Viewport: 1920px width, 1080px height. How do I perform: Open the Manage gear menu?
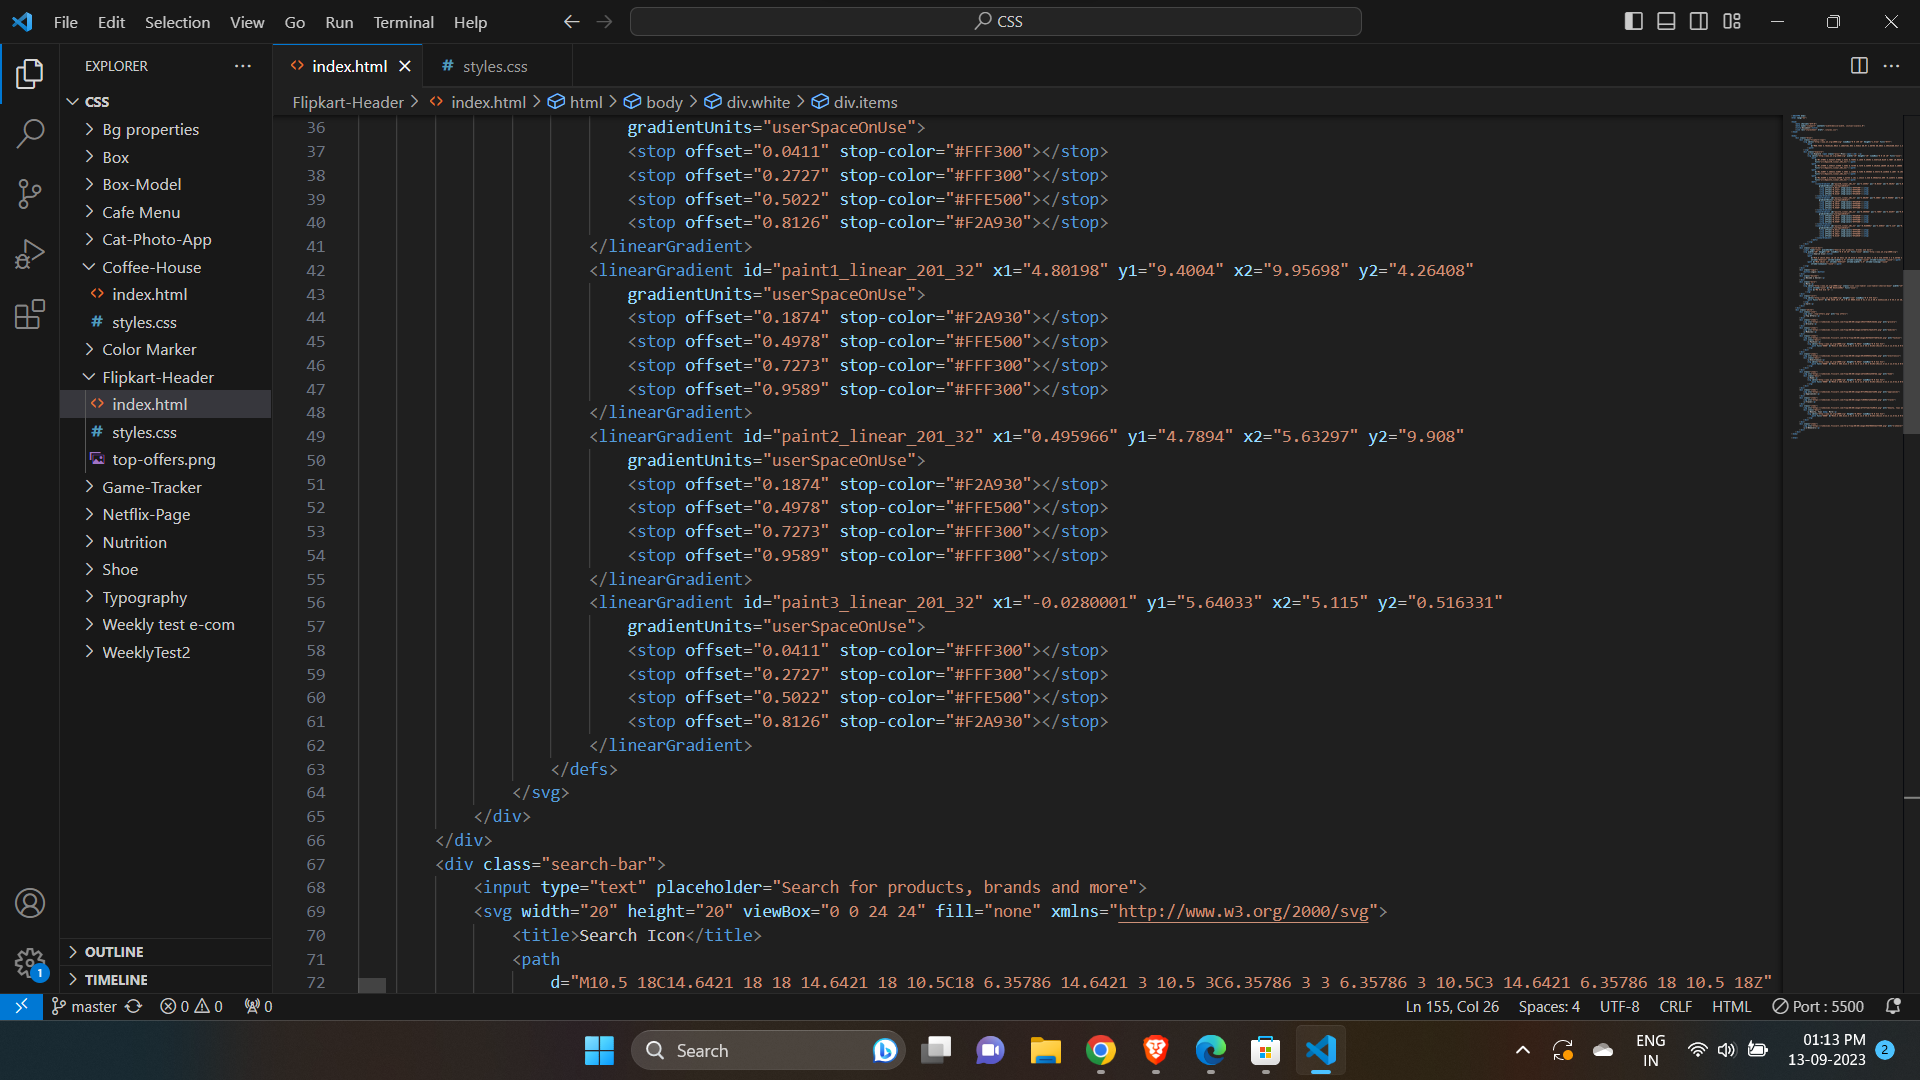[x=30, y=963]
